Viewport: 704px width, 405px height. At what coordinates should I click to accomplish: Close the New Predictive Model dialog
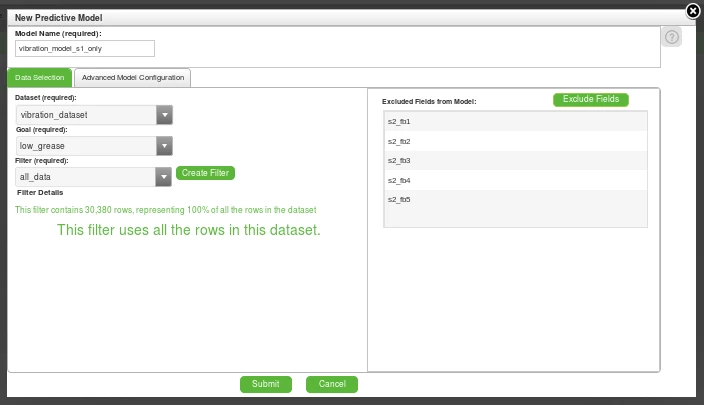[x=693, y=11]
